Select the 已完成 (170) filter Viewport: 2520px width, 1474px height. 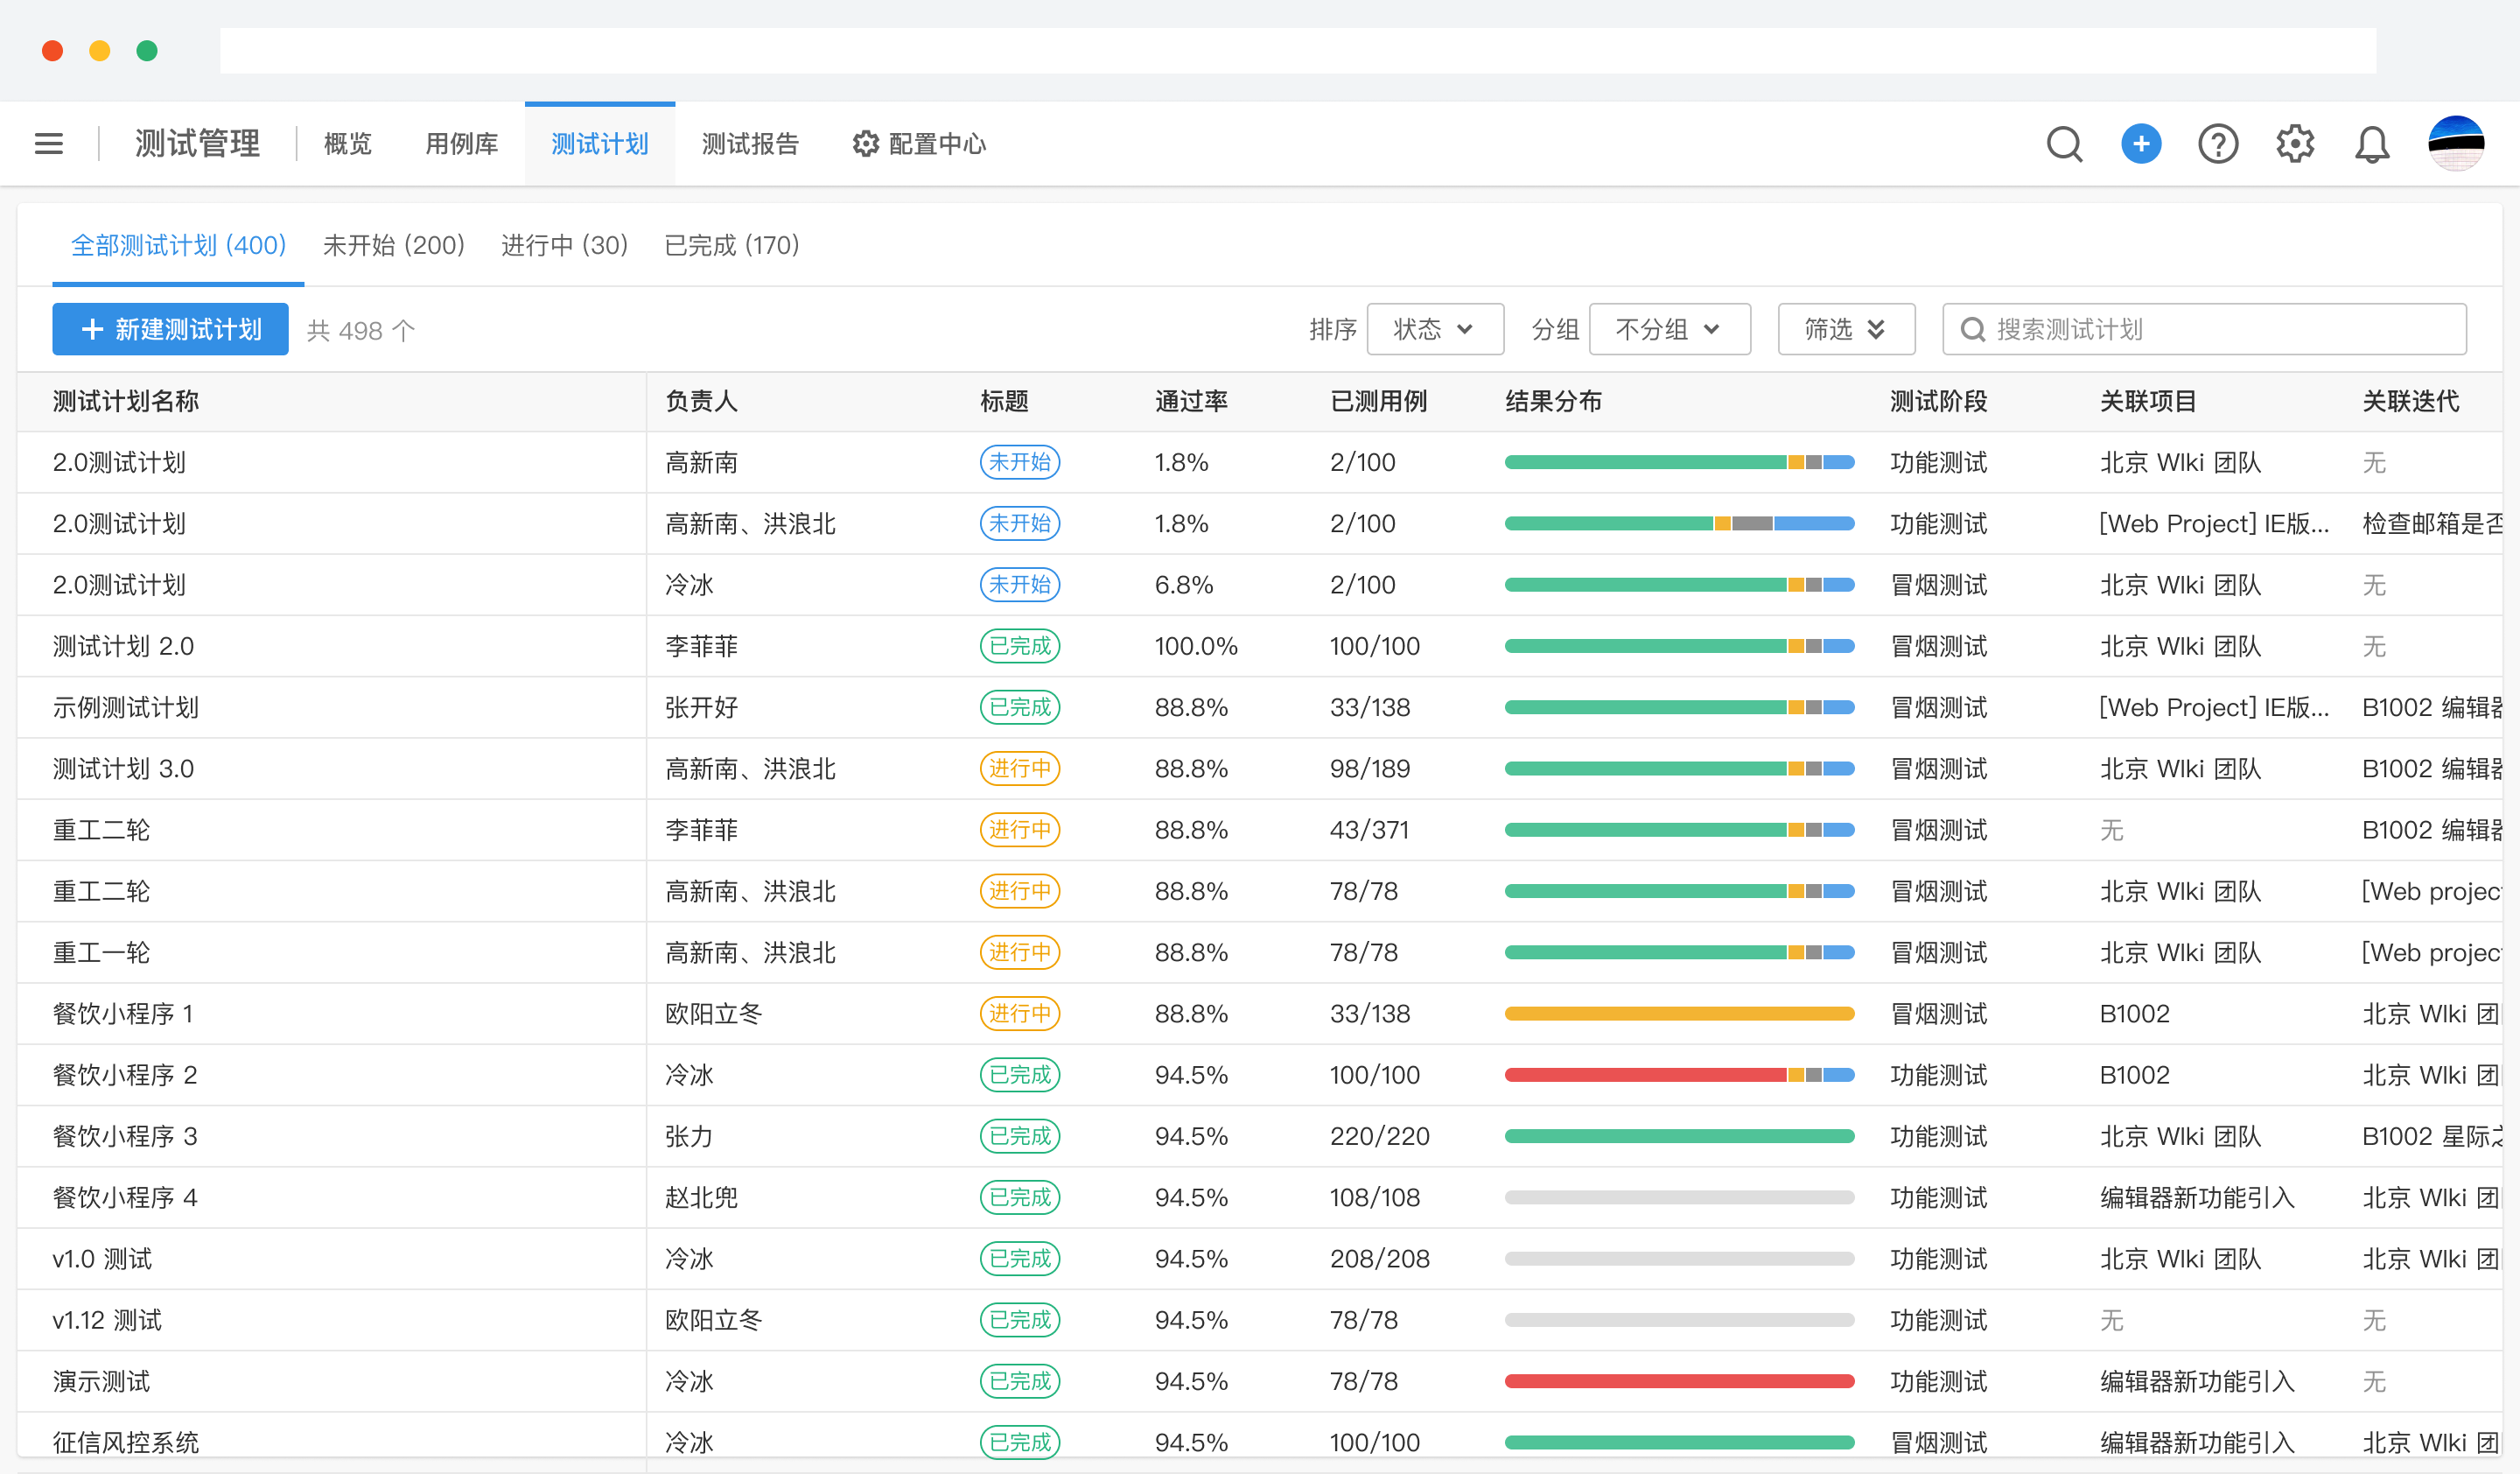click(732, 245)
